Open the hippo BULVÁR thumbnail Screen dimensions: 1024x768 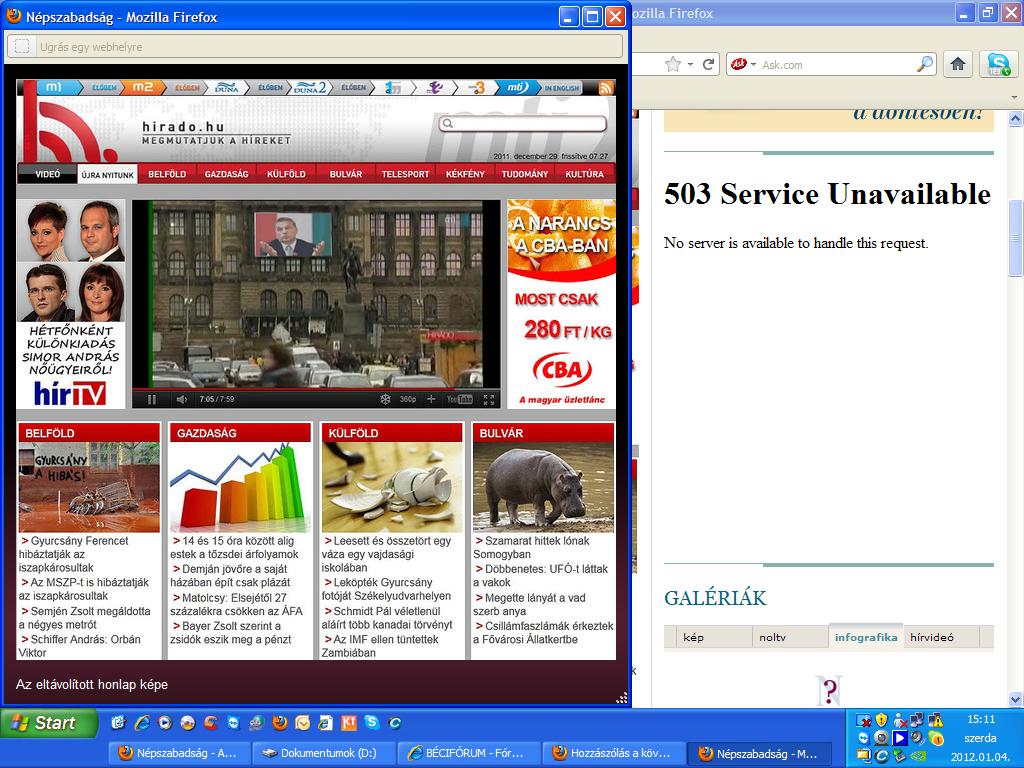pyautogui.click(x=543, y=487)
